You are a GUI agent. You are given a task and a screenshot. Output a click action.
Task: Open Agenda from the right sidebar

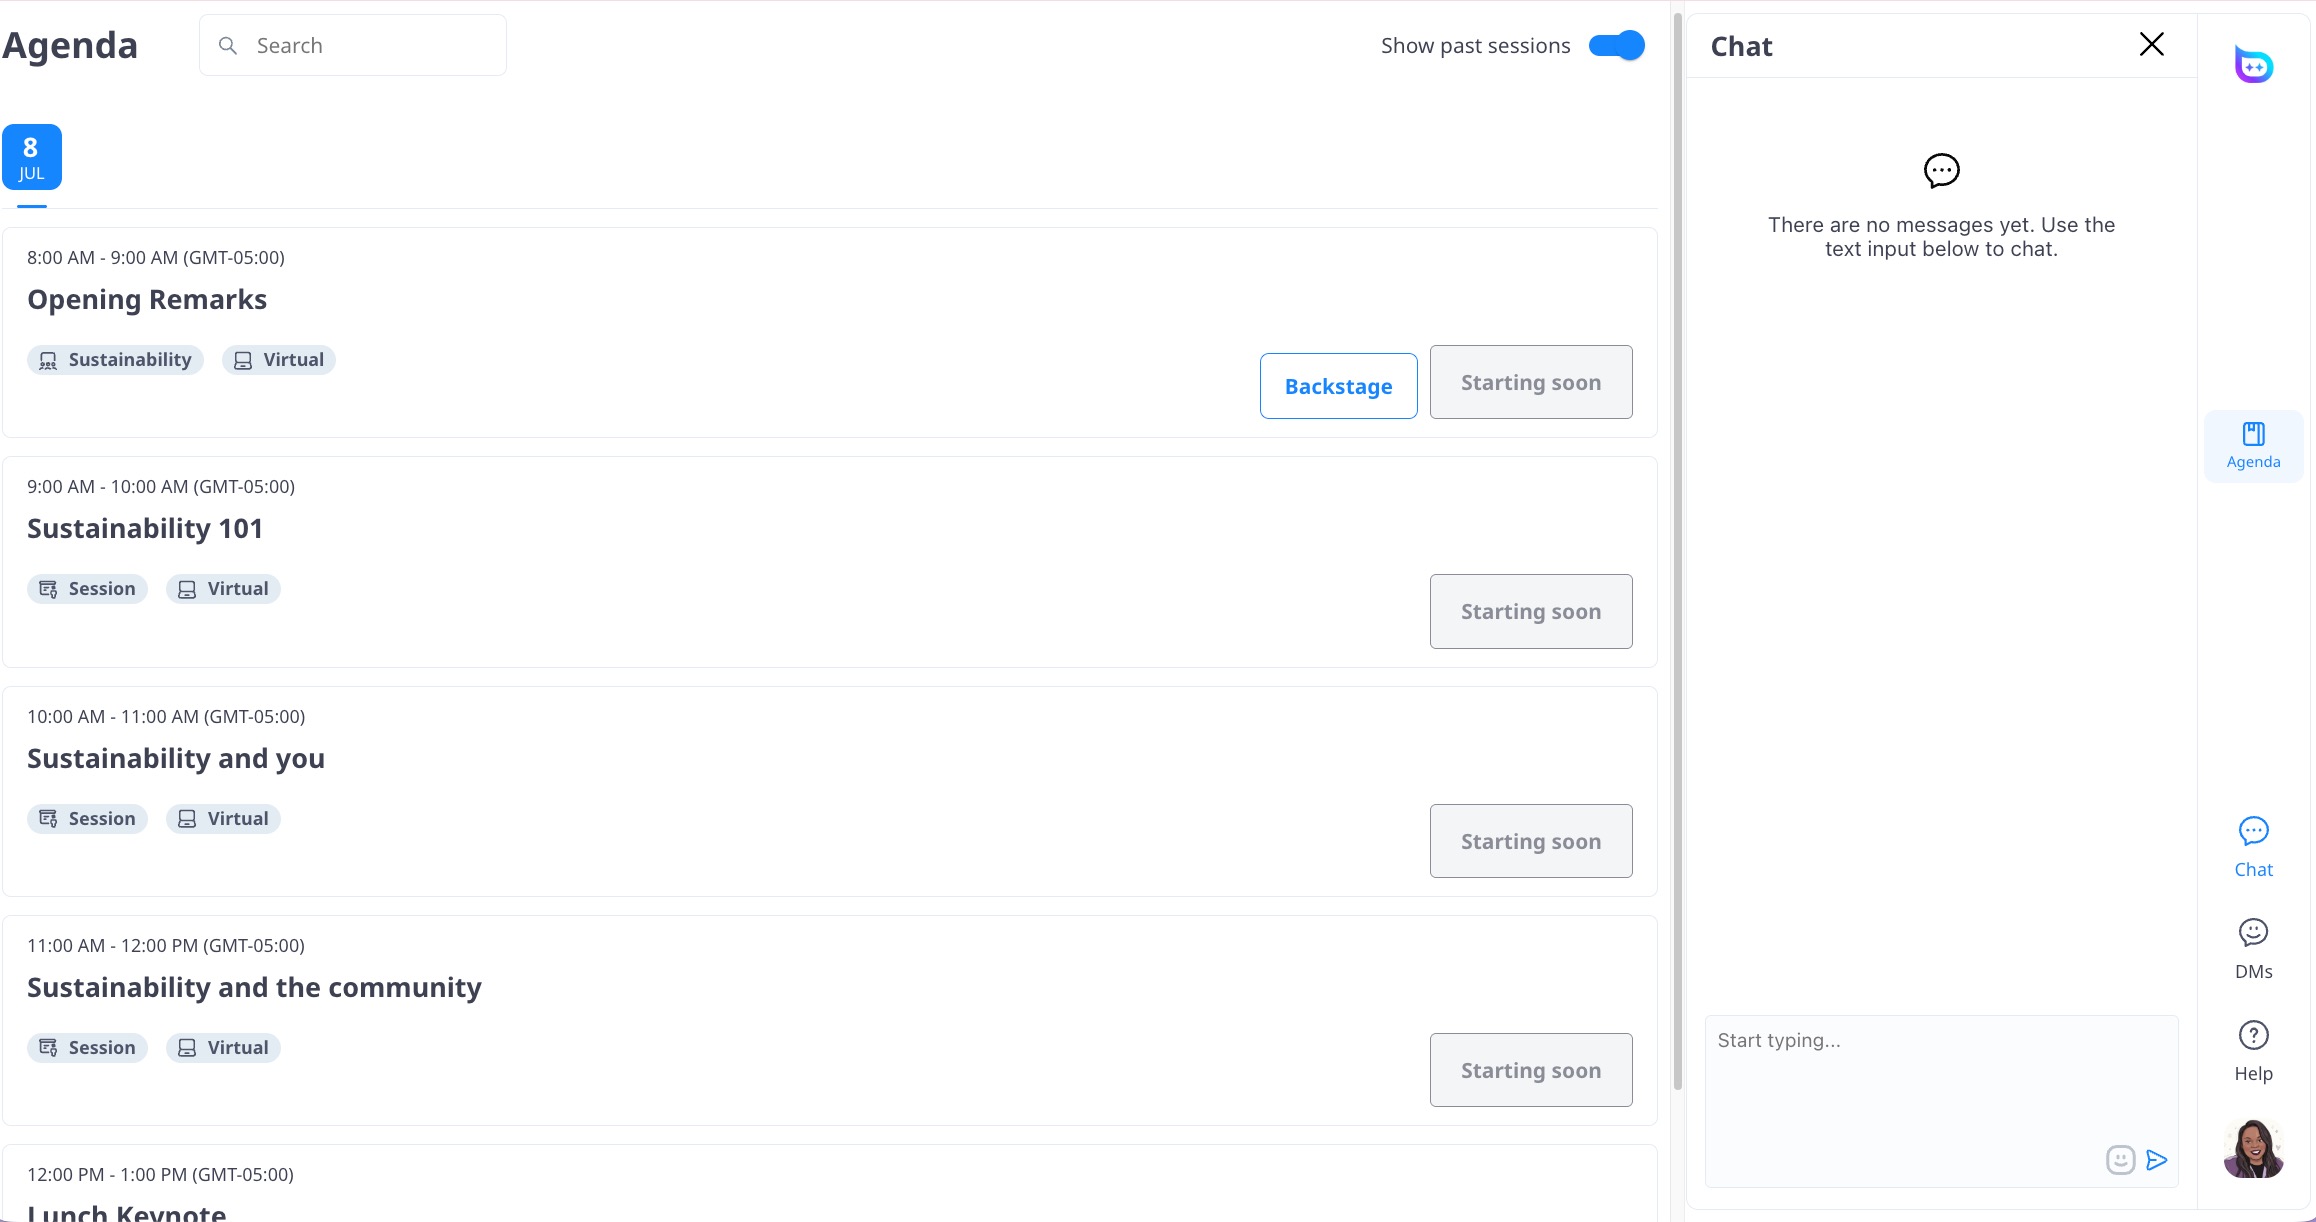(2253, 446)
